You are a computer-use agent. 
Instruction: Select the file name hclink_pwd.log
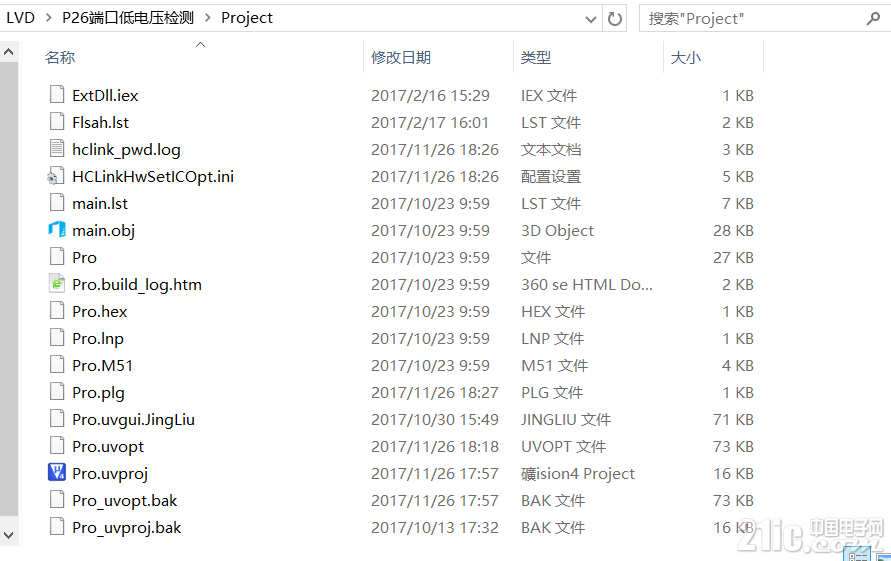126,149
